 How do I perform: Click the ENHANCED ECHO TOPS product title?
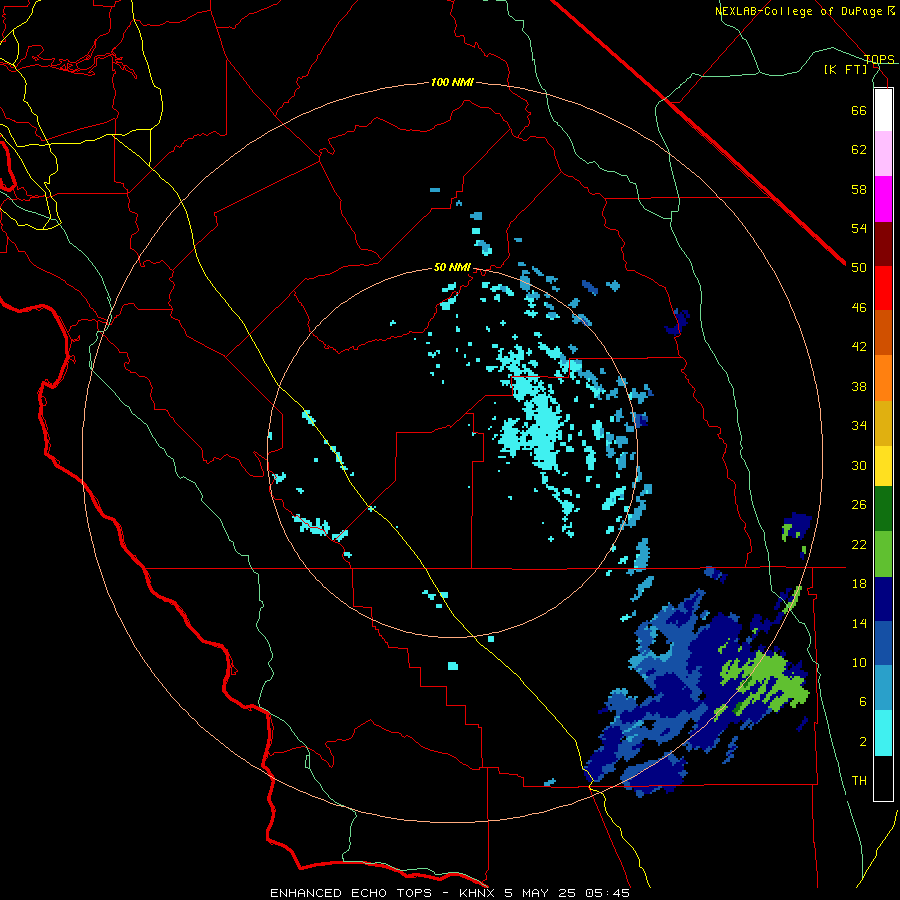tap(351, 893)
